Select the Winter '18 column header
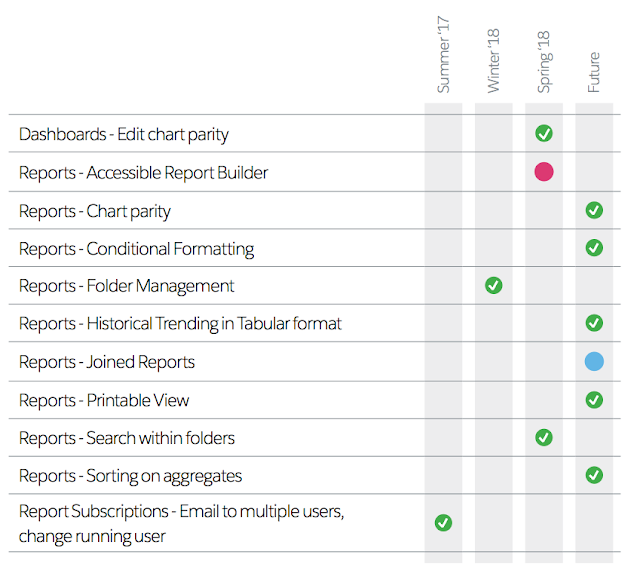Viewport: 640px width, 573px height. (x=494, y=62)
